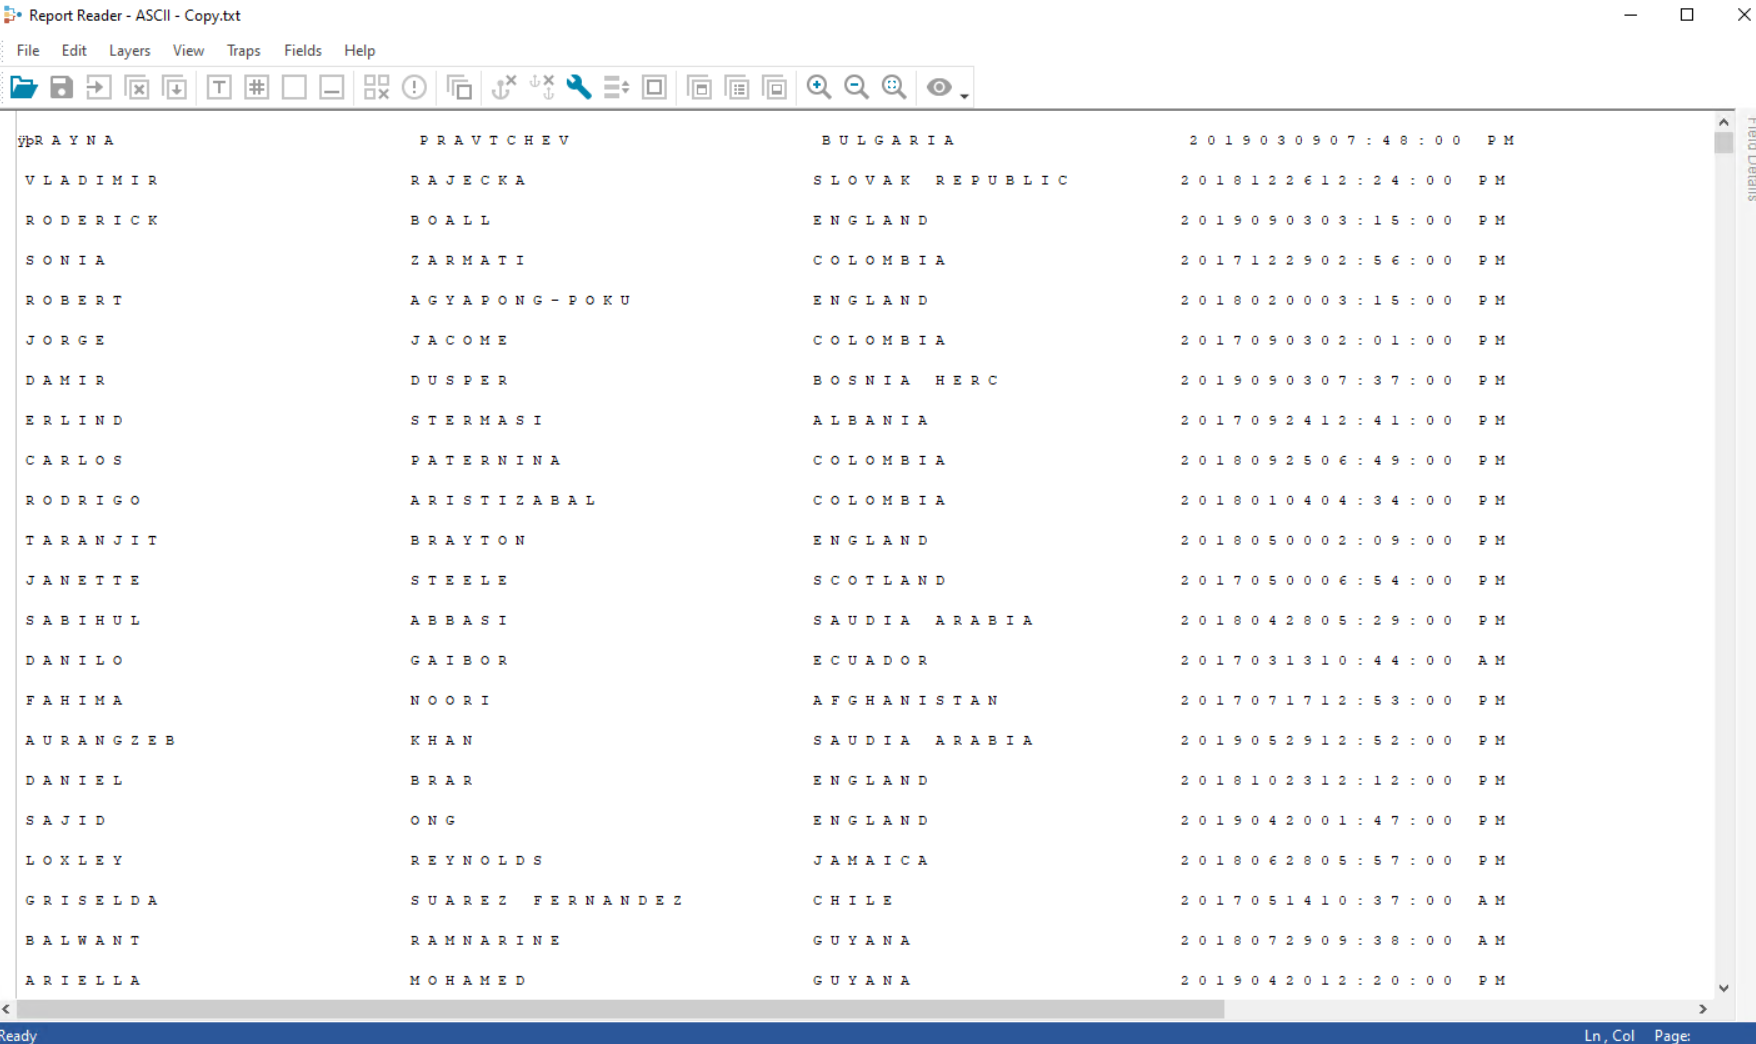Select the box with underline tool
Screen dimensions: 1756x1044
[x=332, y=87]
